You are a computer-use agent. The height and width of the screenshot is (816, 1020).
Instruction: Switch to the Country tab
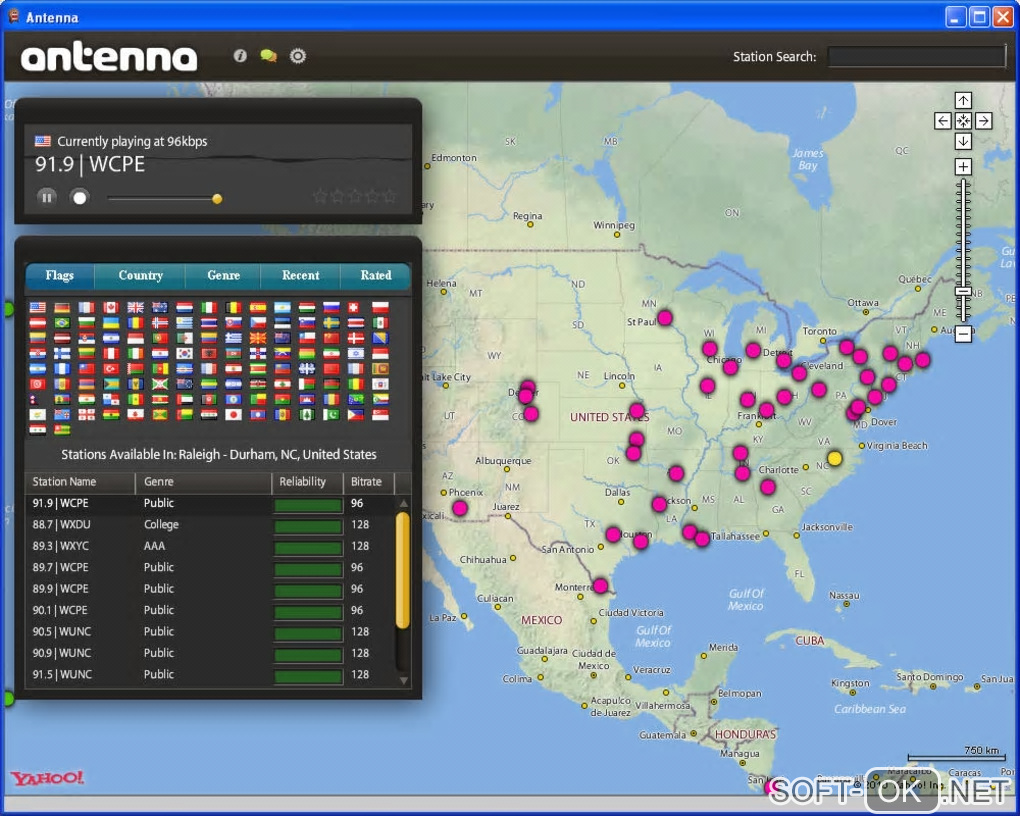[x=141, y=275]
